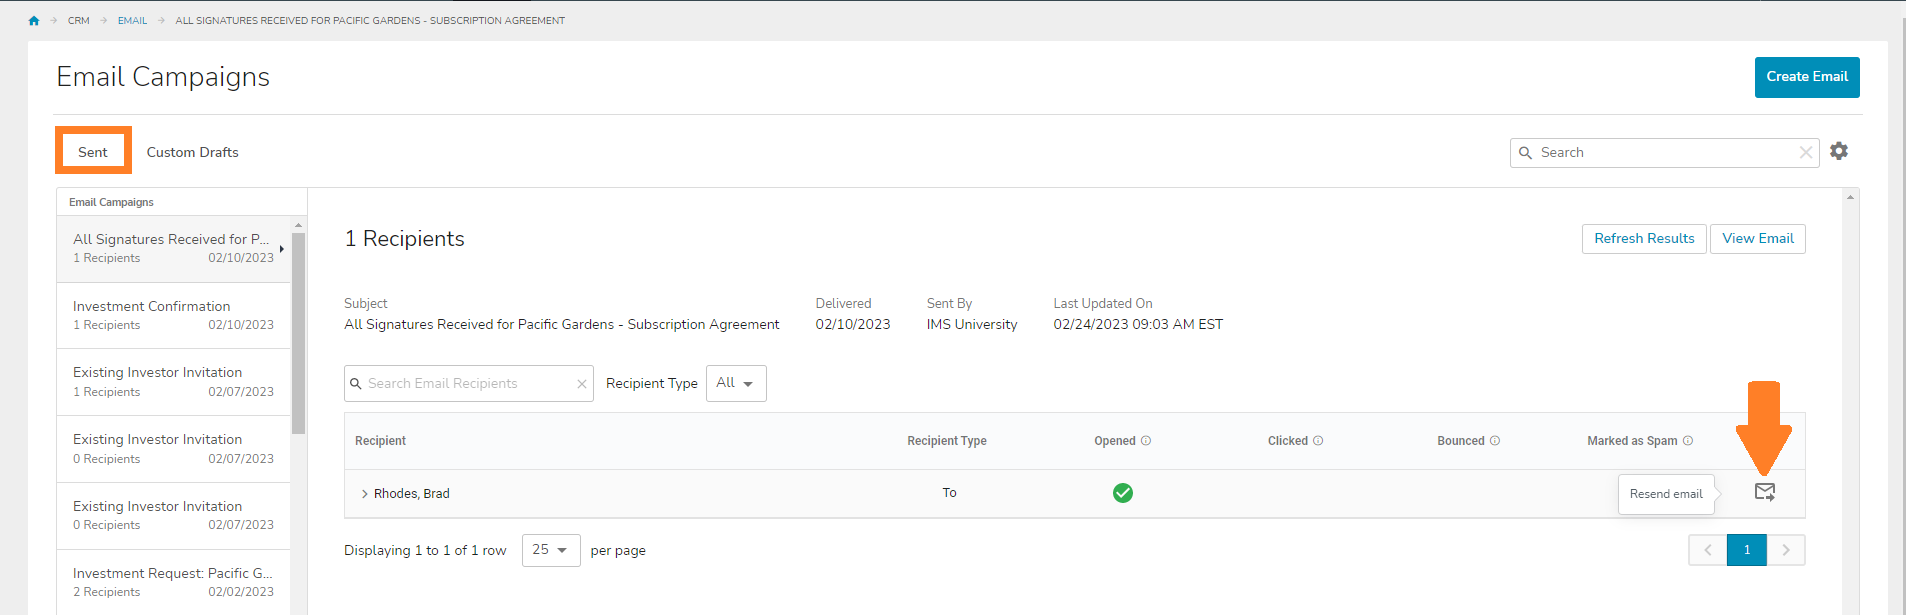
Task: Select the Sent tab
Action: [93, 153]
